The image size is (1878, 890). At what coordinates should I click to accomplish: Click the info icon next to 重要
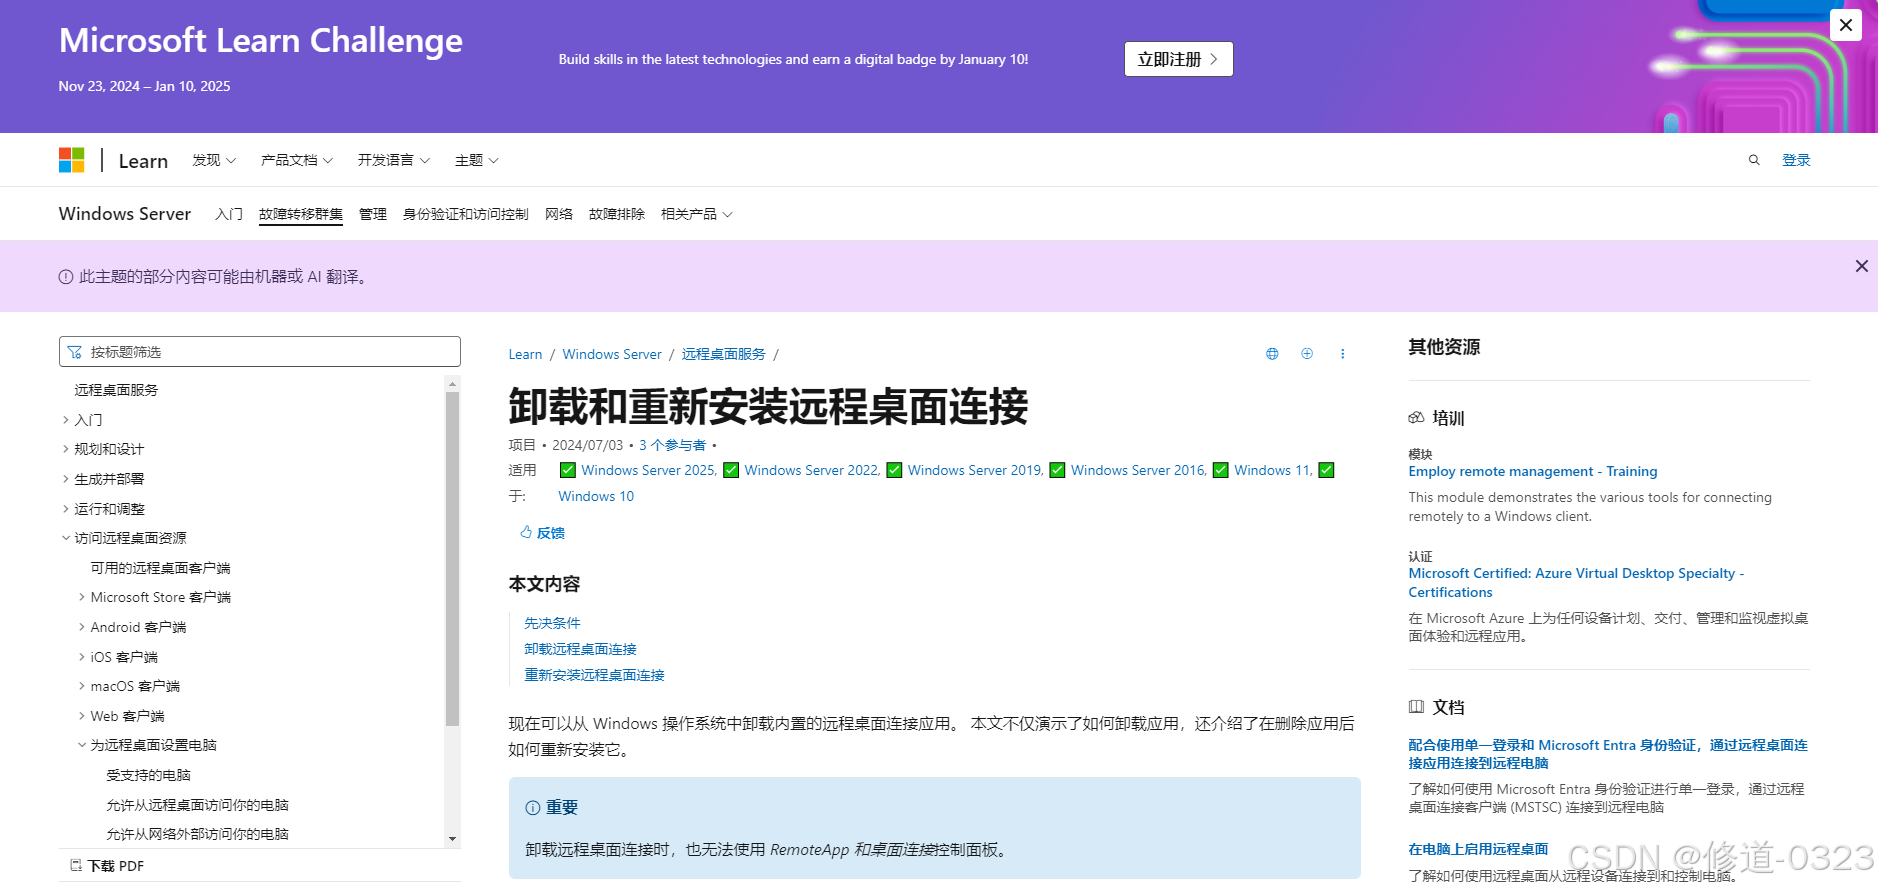pyautogui.click(x=533, y=808)
